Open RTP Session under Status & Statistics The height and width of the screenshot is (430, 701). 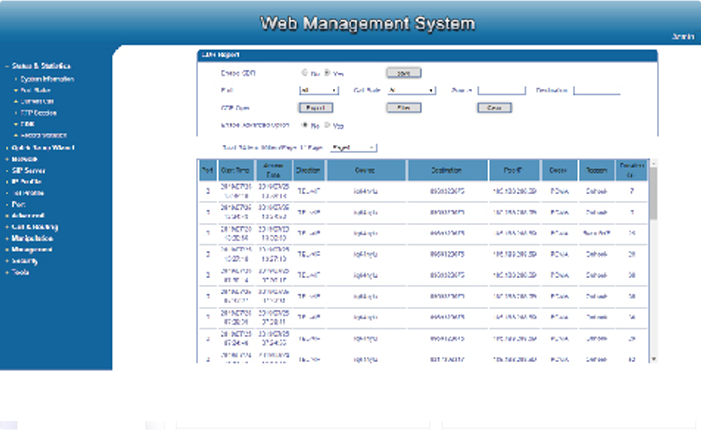click(x=38, y=113)
